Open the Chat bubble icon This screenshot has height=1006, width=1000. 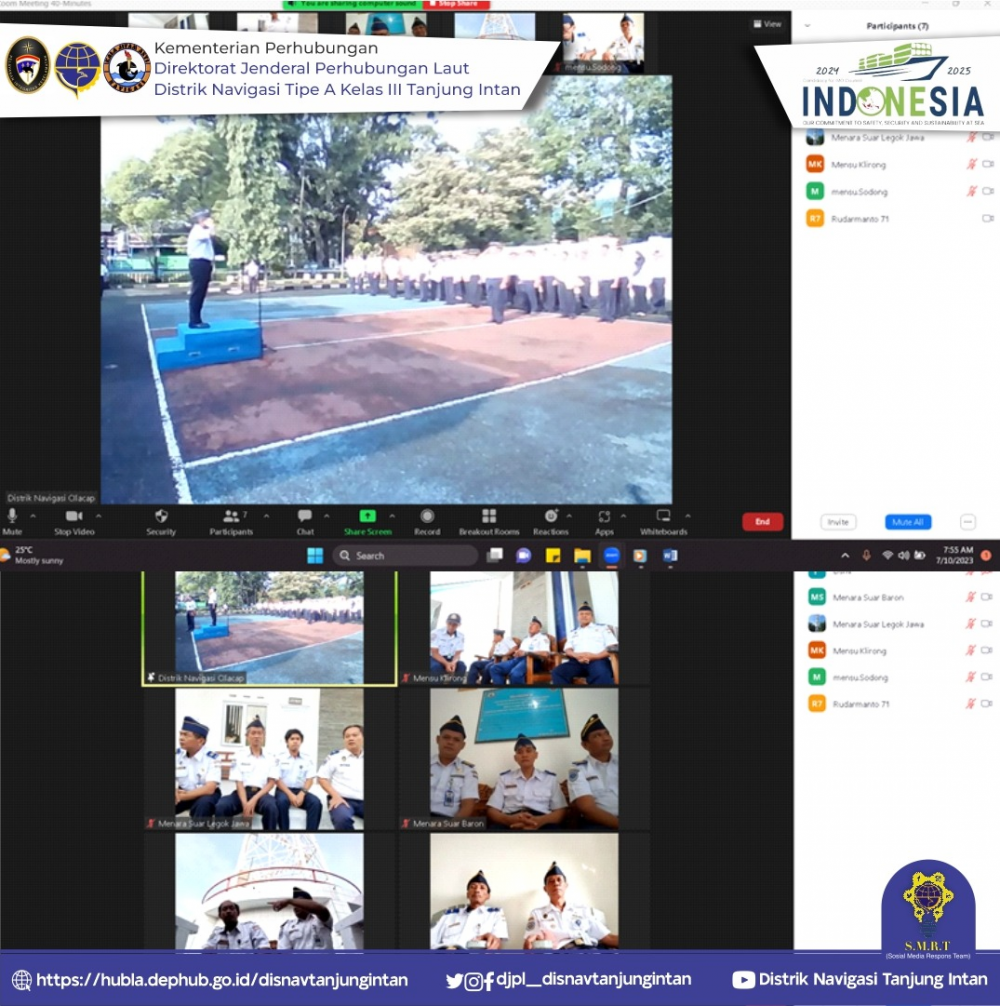point(305,516)
